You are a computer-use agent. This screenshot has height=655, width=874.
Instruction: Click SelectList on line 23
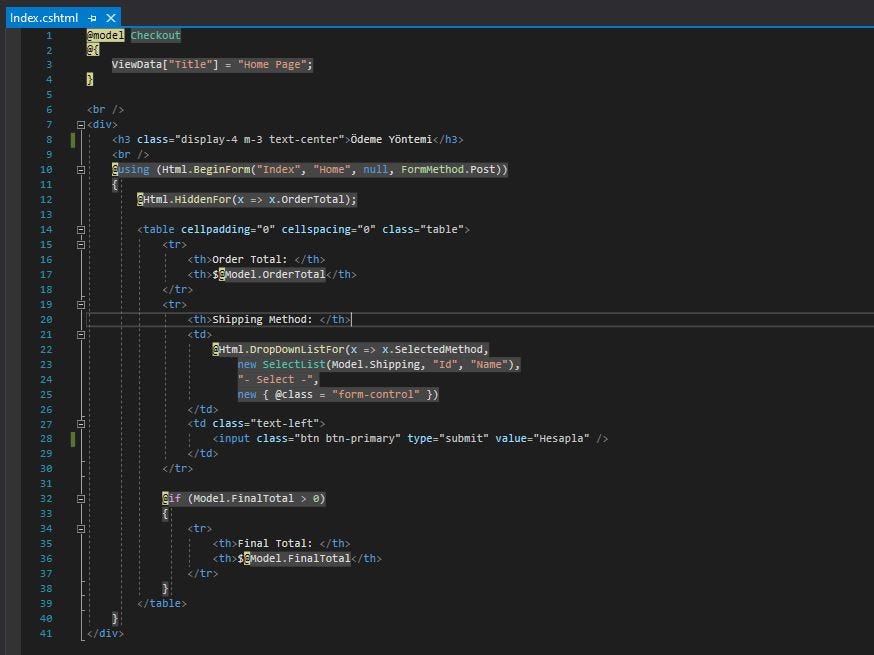[294, 365]
